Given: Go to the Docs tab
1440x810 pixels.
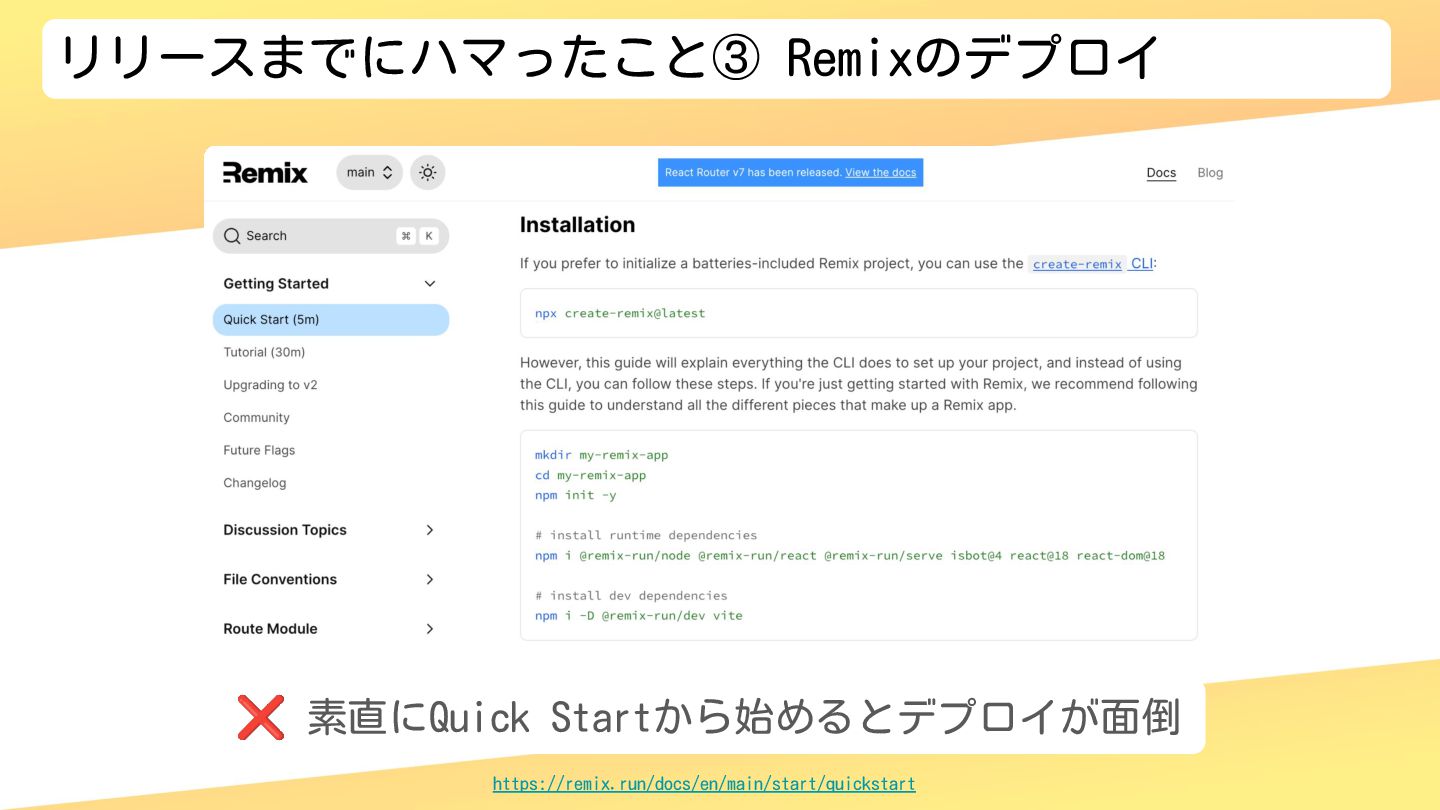Looking at the screenshot, I should point(1161,173).
